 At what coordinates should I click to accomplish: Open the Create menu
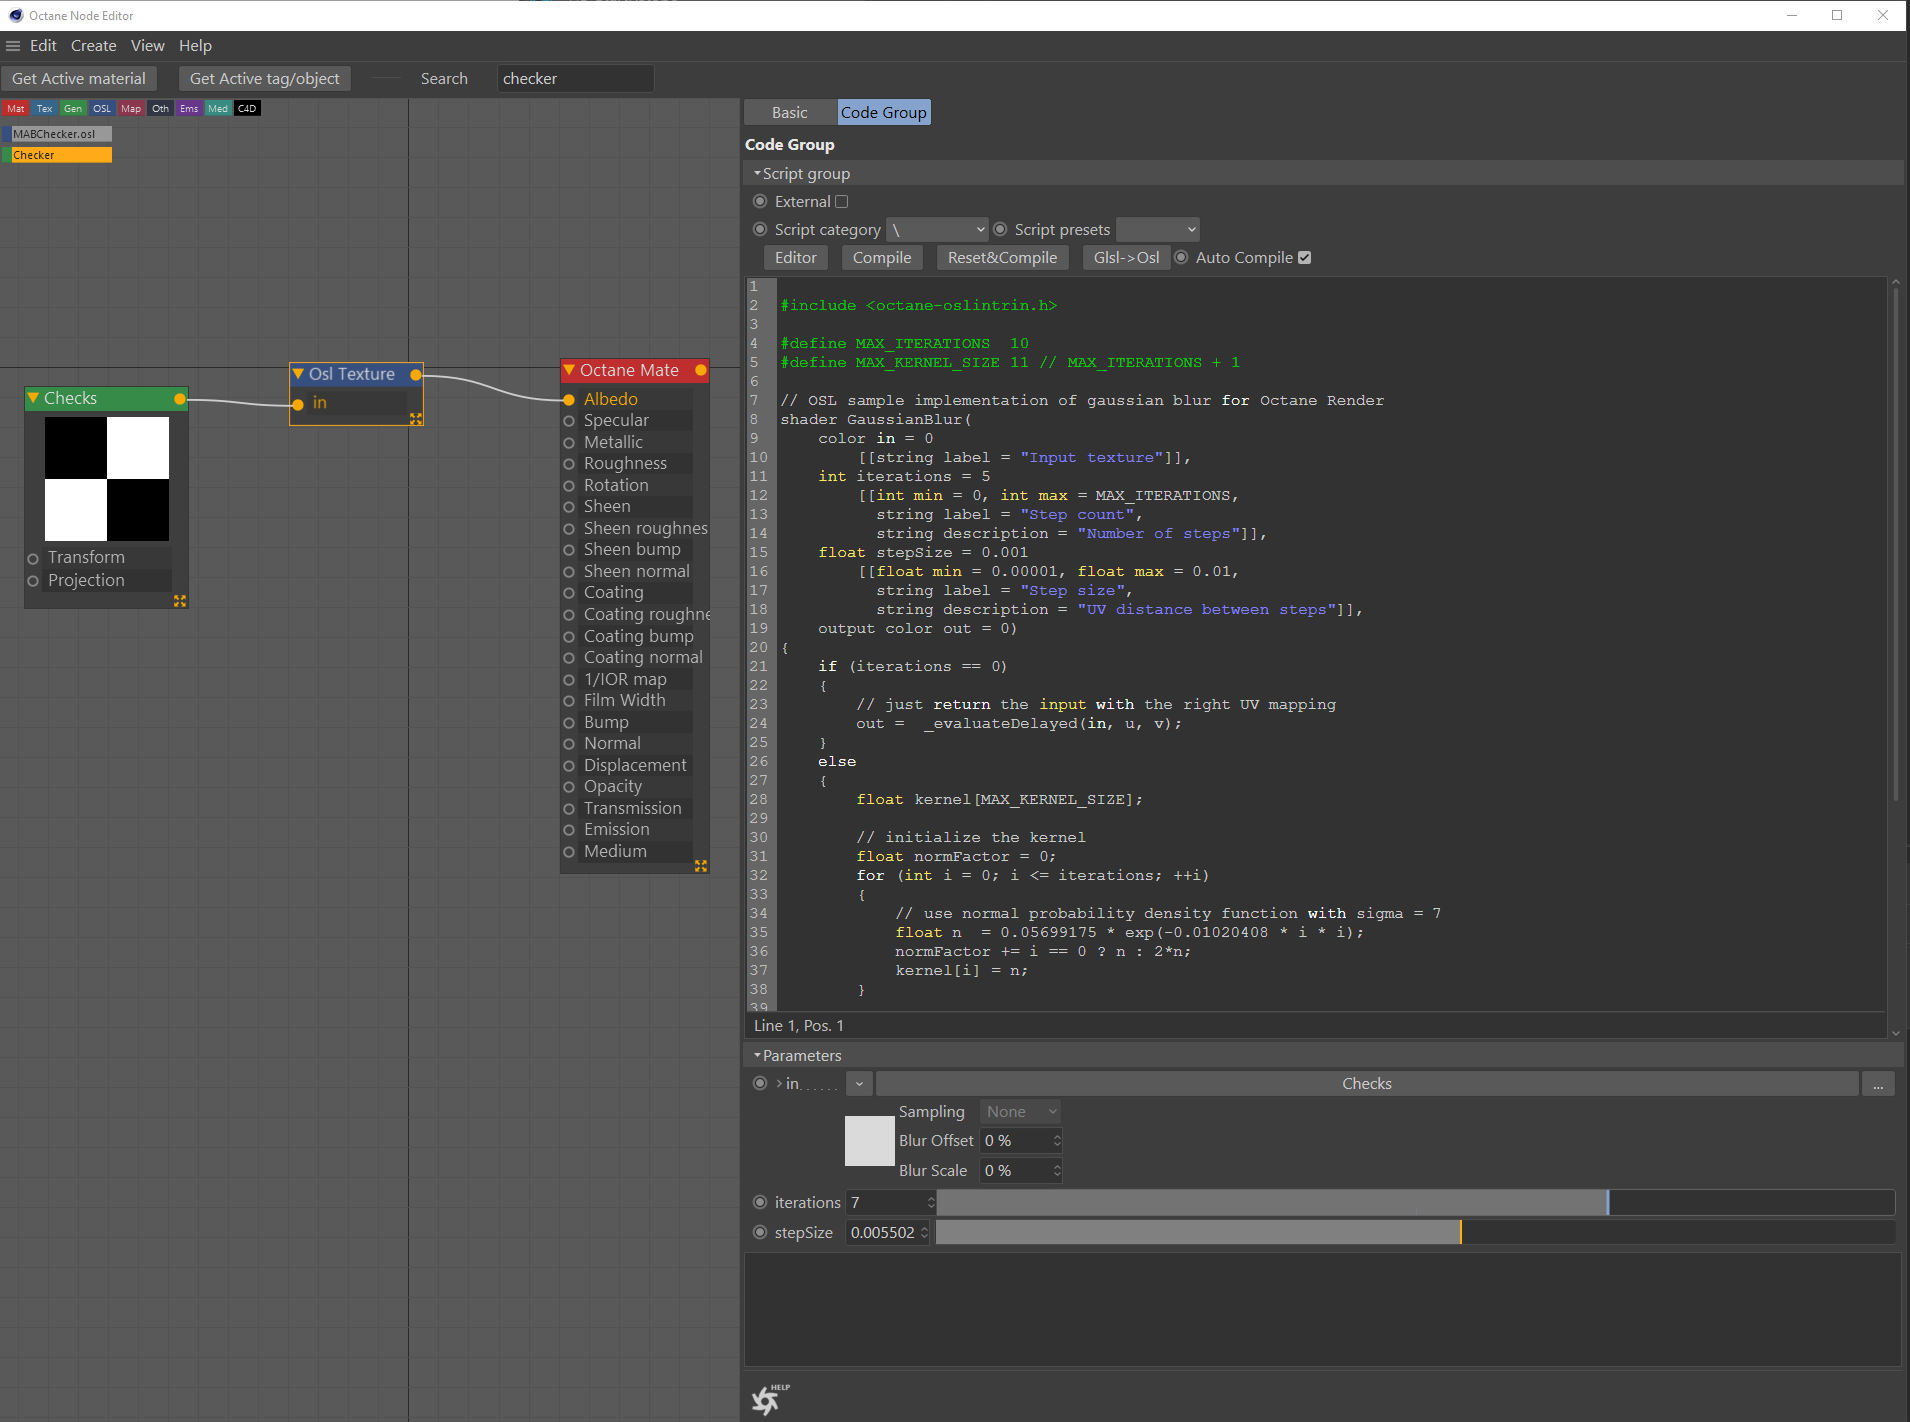[93, 46]
